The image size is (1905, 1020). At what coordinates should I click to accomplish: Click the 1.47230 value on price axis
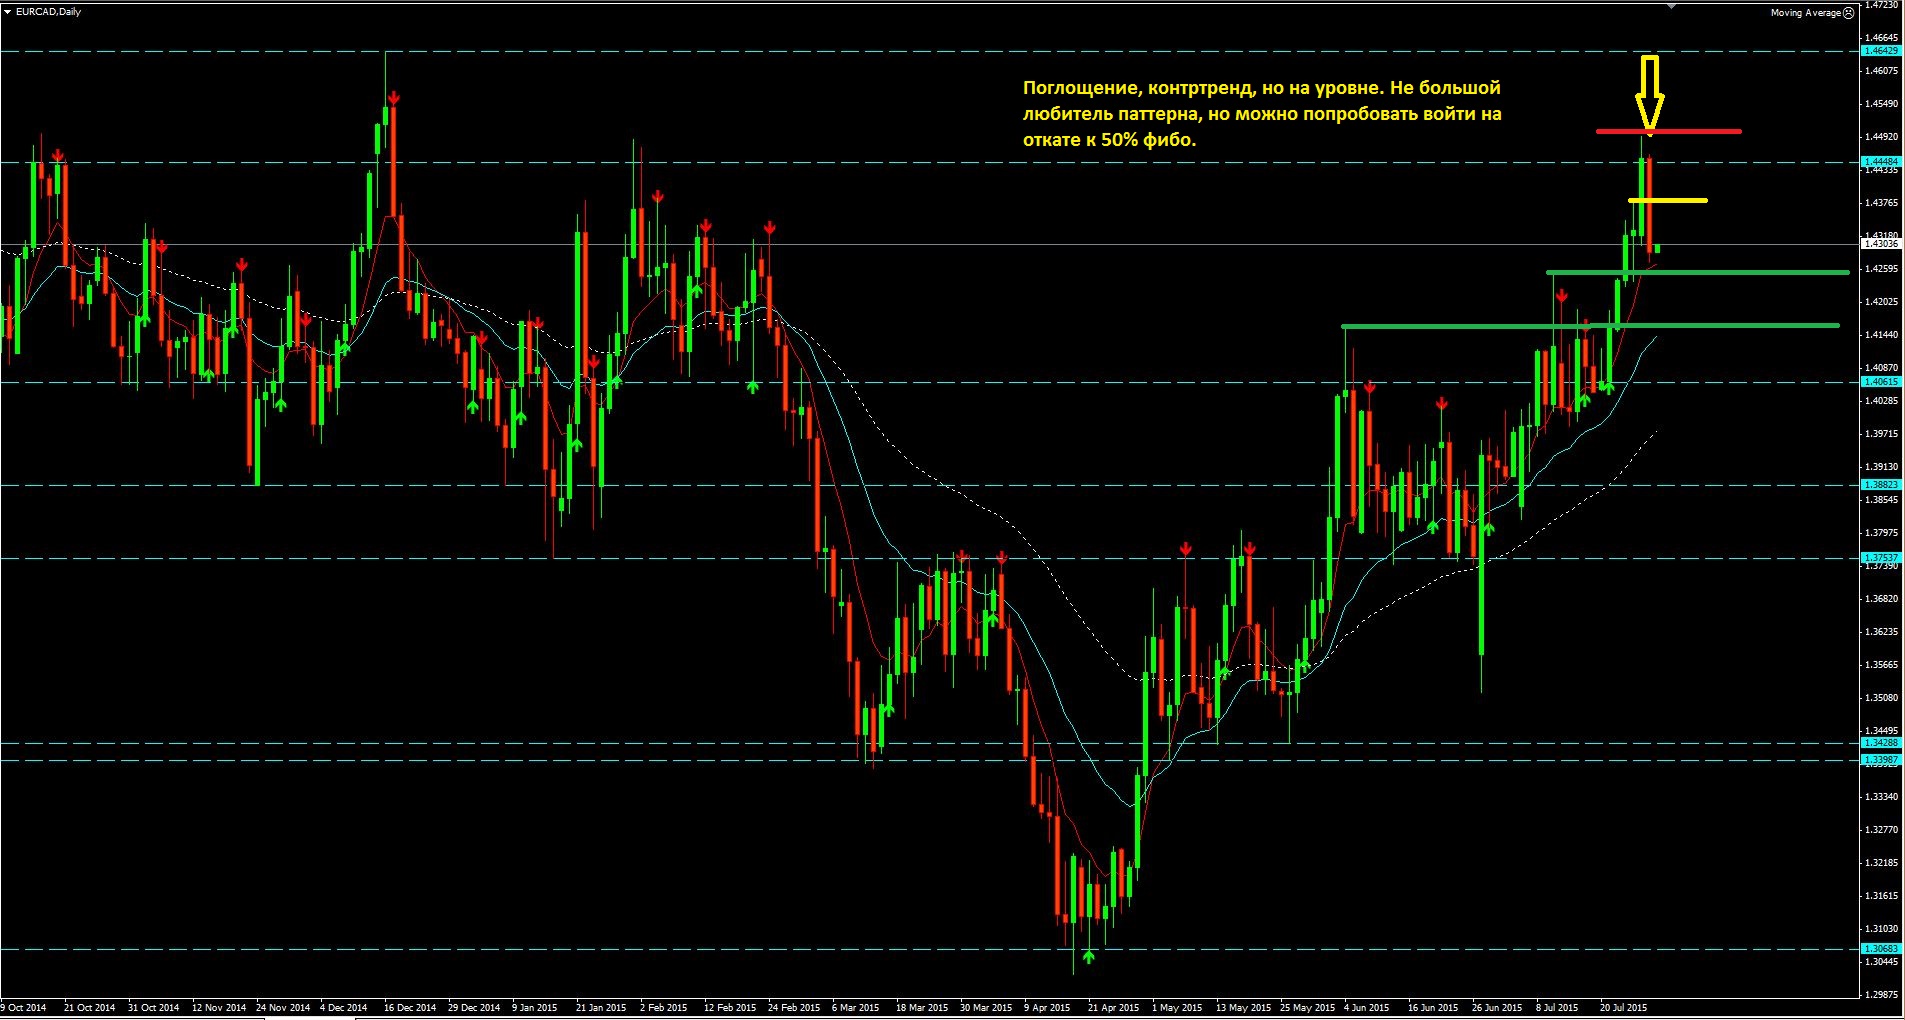click(1882, 5)
